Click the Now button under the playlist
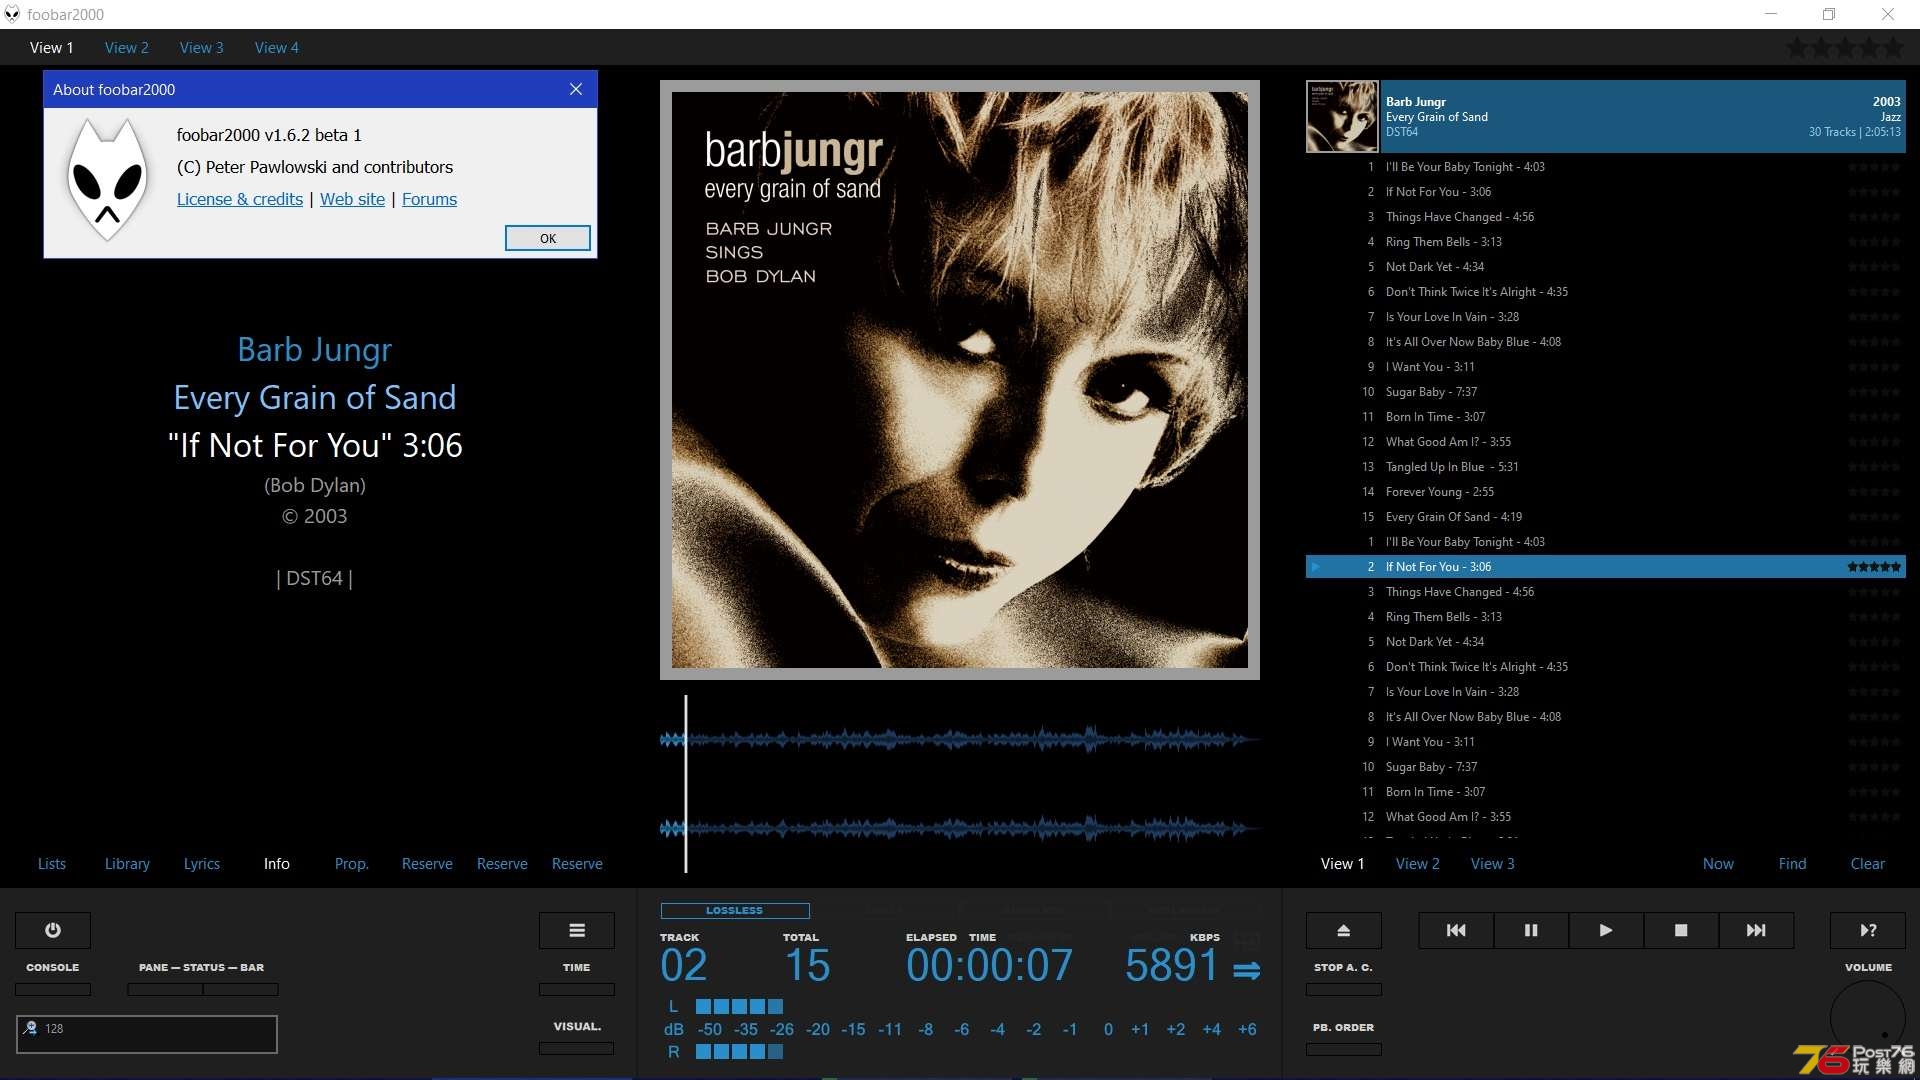This screenshot has height=1080, width=1920. click(x=1719, y=863)
